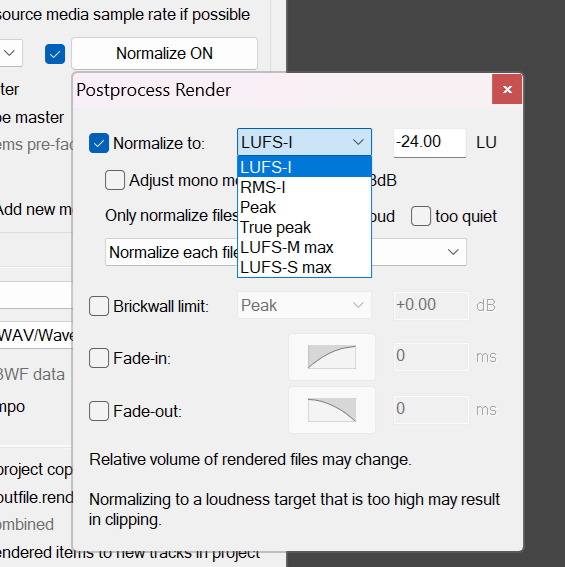This screenshot has width=565, height=567.
Task: Click the Fade-out curve shape icon
Action: click(332, 410)
